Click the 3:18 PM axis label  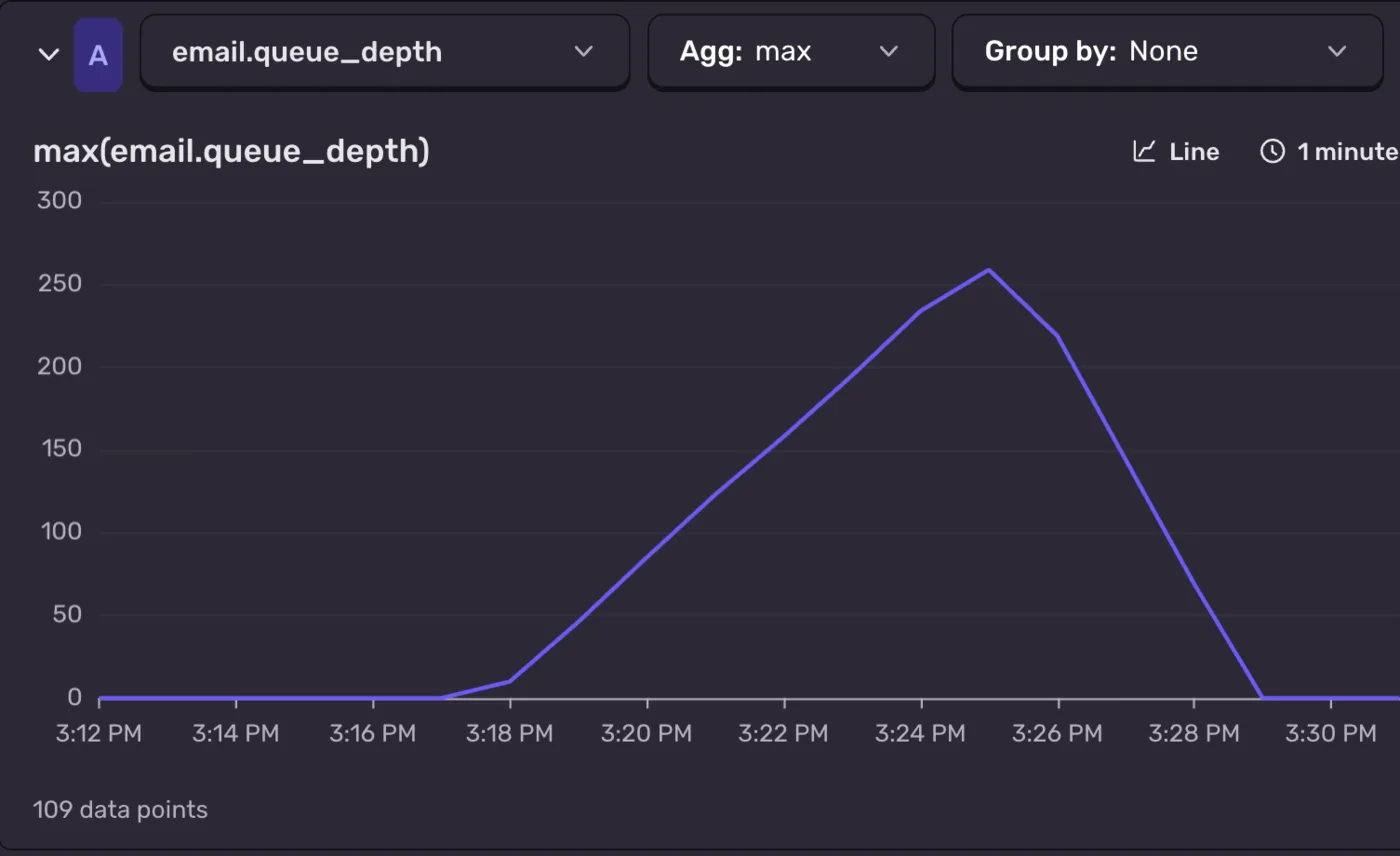coord(510,733)
